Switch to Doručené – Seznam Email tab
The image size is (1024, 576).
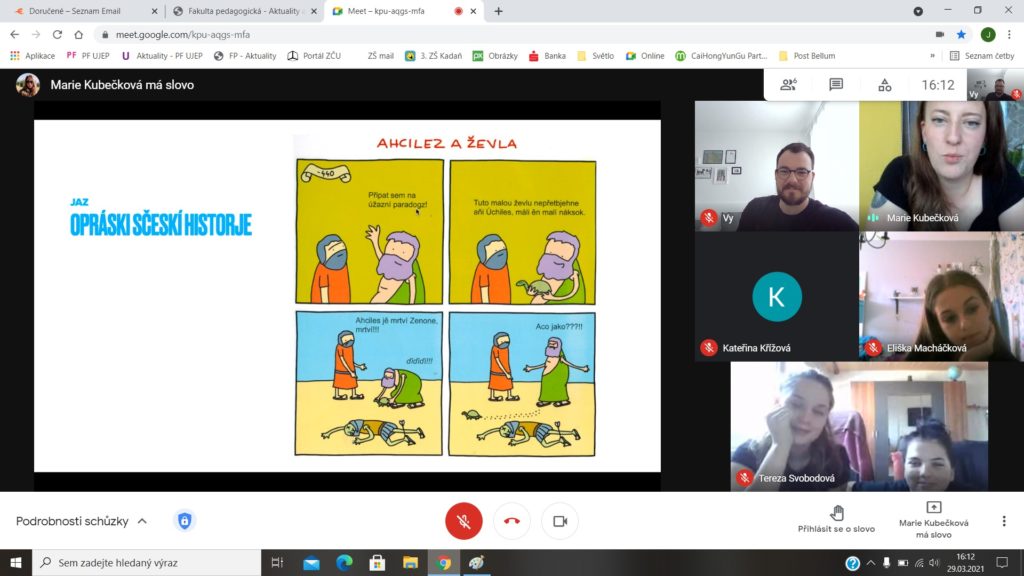pyautogui.click(x=85, y=11)
